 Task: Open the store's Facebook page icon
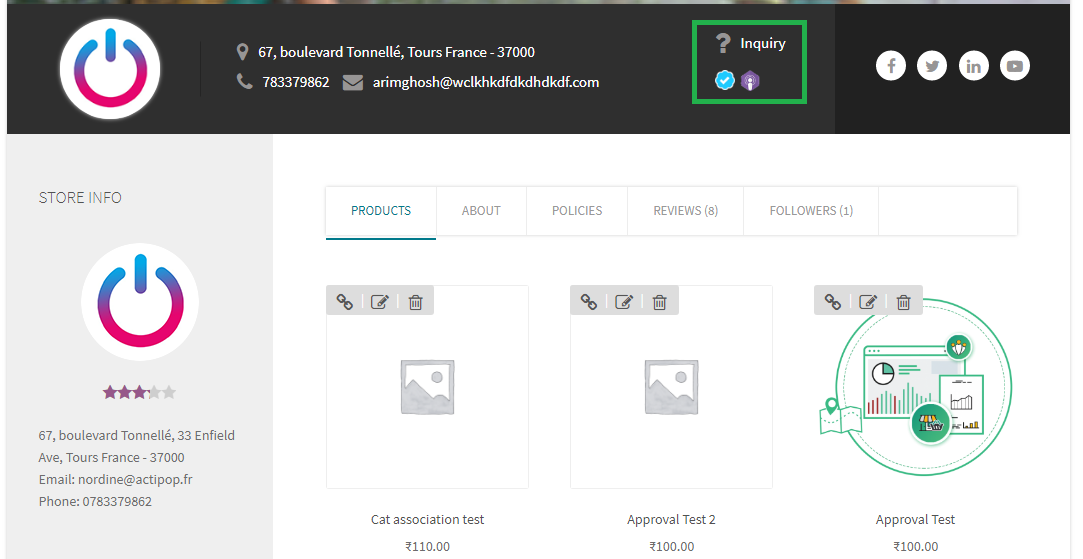(x=891, y=66)
